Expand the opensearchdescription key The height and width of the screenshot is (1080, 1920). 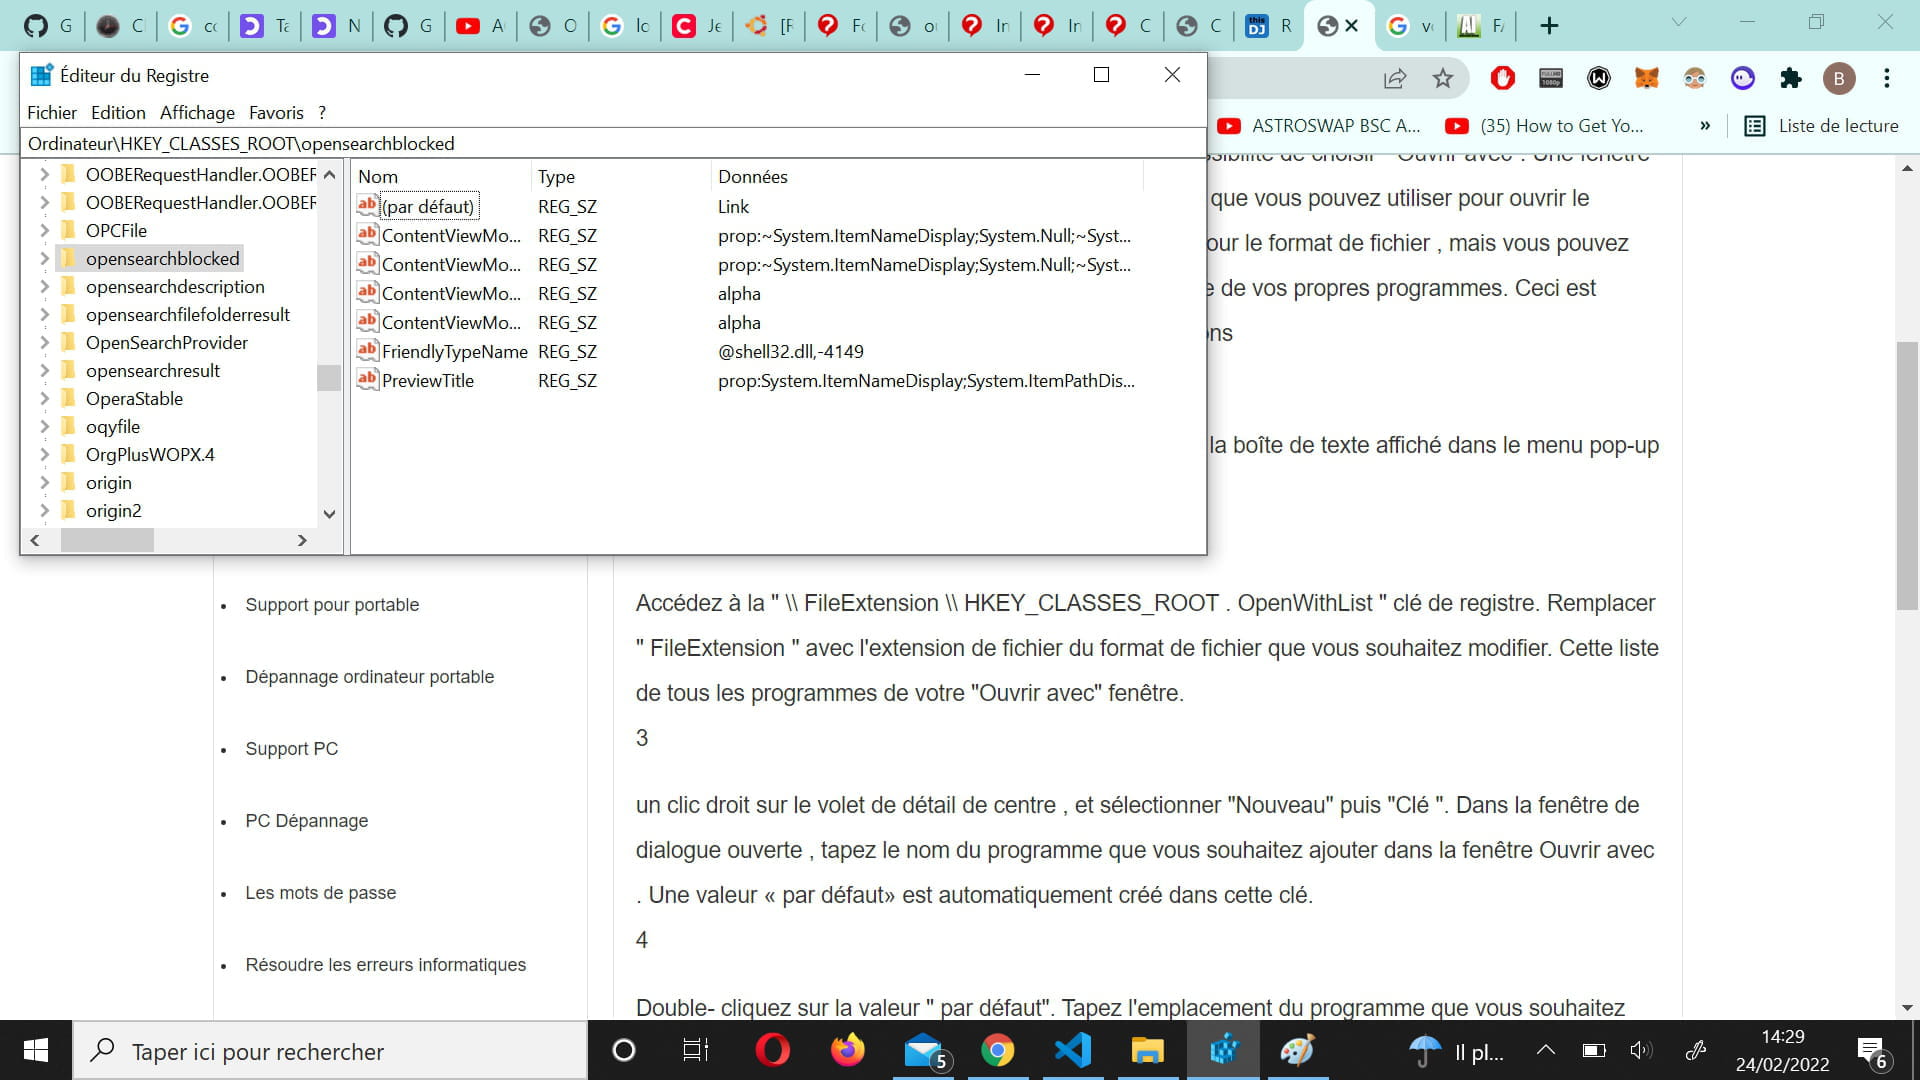44,286
